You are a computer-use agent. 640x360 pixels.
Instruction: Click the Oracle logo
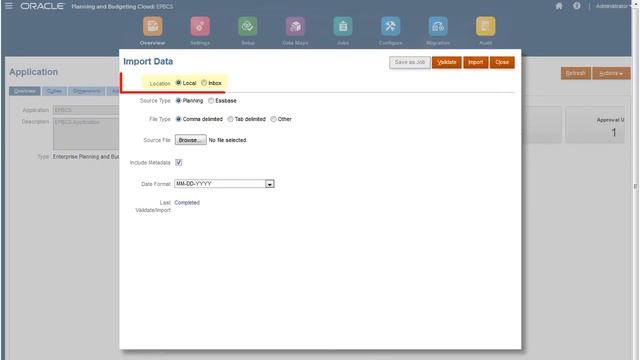point(42,6)
